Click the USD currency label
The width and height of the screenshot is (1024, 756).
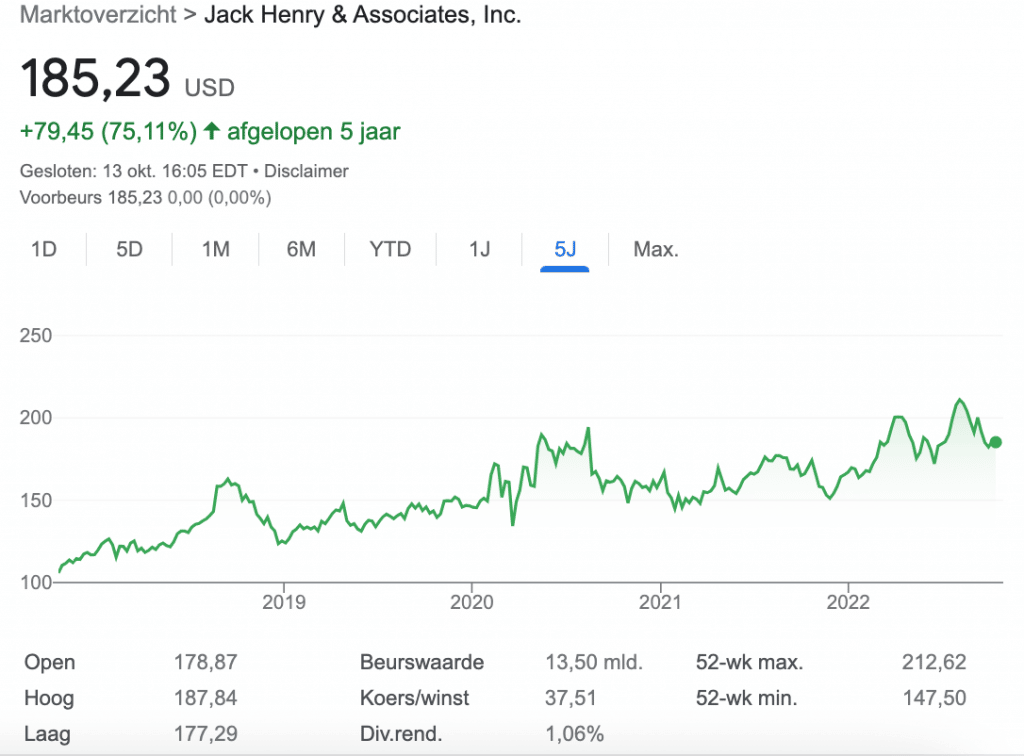pos(209,87)
